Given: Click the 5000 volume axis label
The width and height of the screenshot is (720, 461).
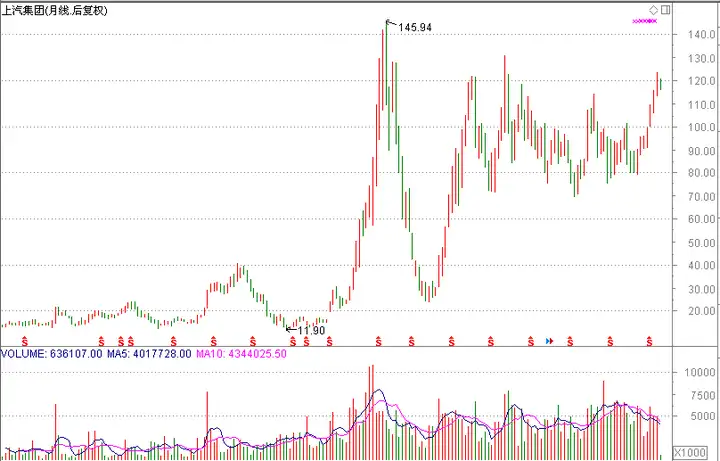Looking at the screenshot, I should pyautogui.click(x=703, y=416).
